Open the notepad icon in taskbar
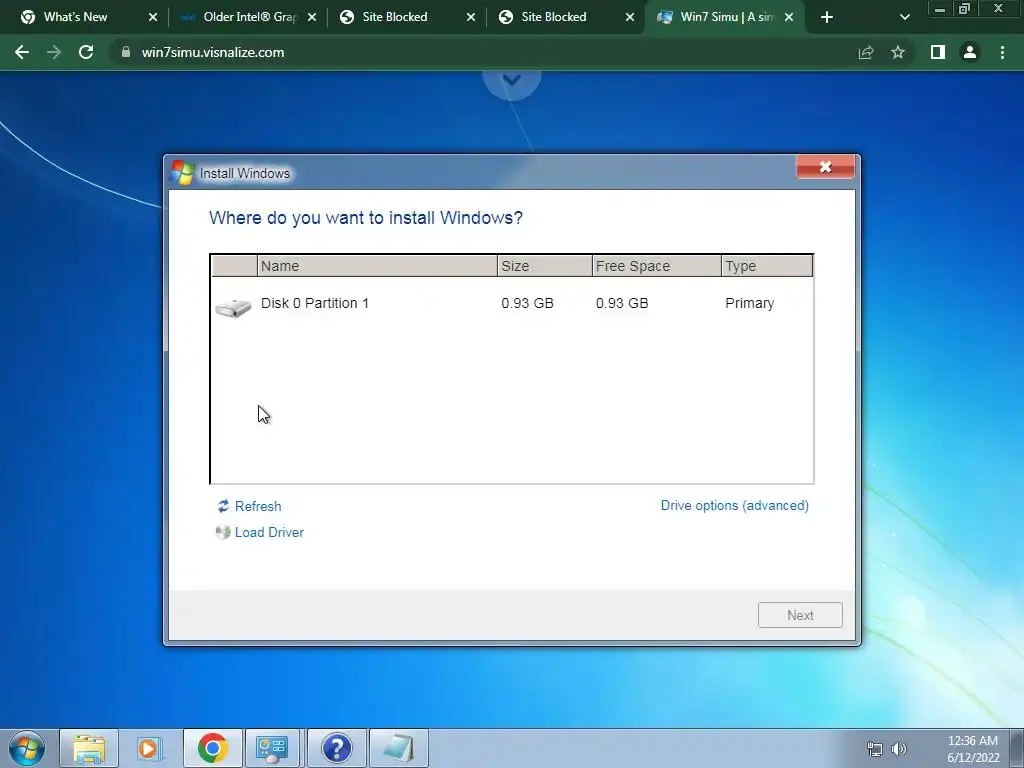The image size is (1024, 768). [398, 748]
